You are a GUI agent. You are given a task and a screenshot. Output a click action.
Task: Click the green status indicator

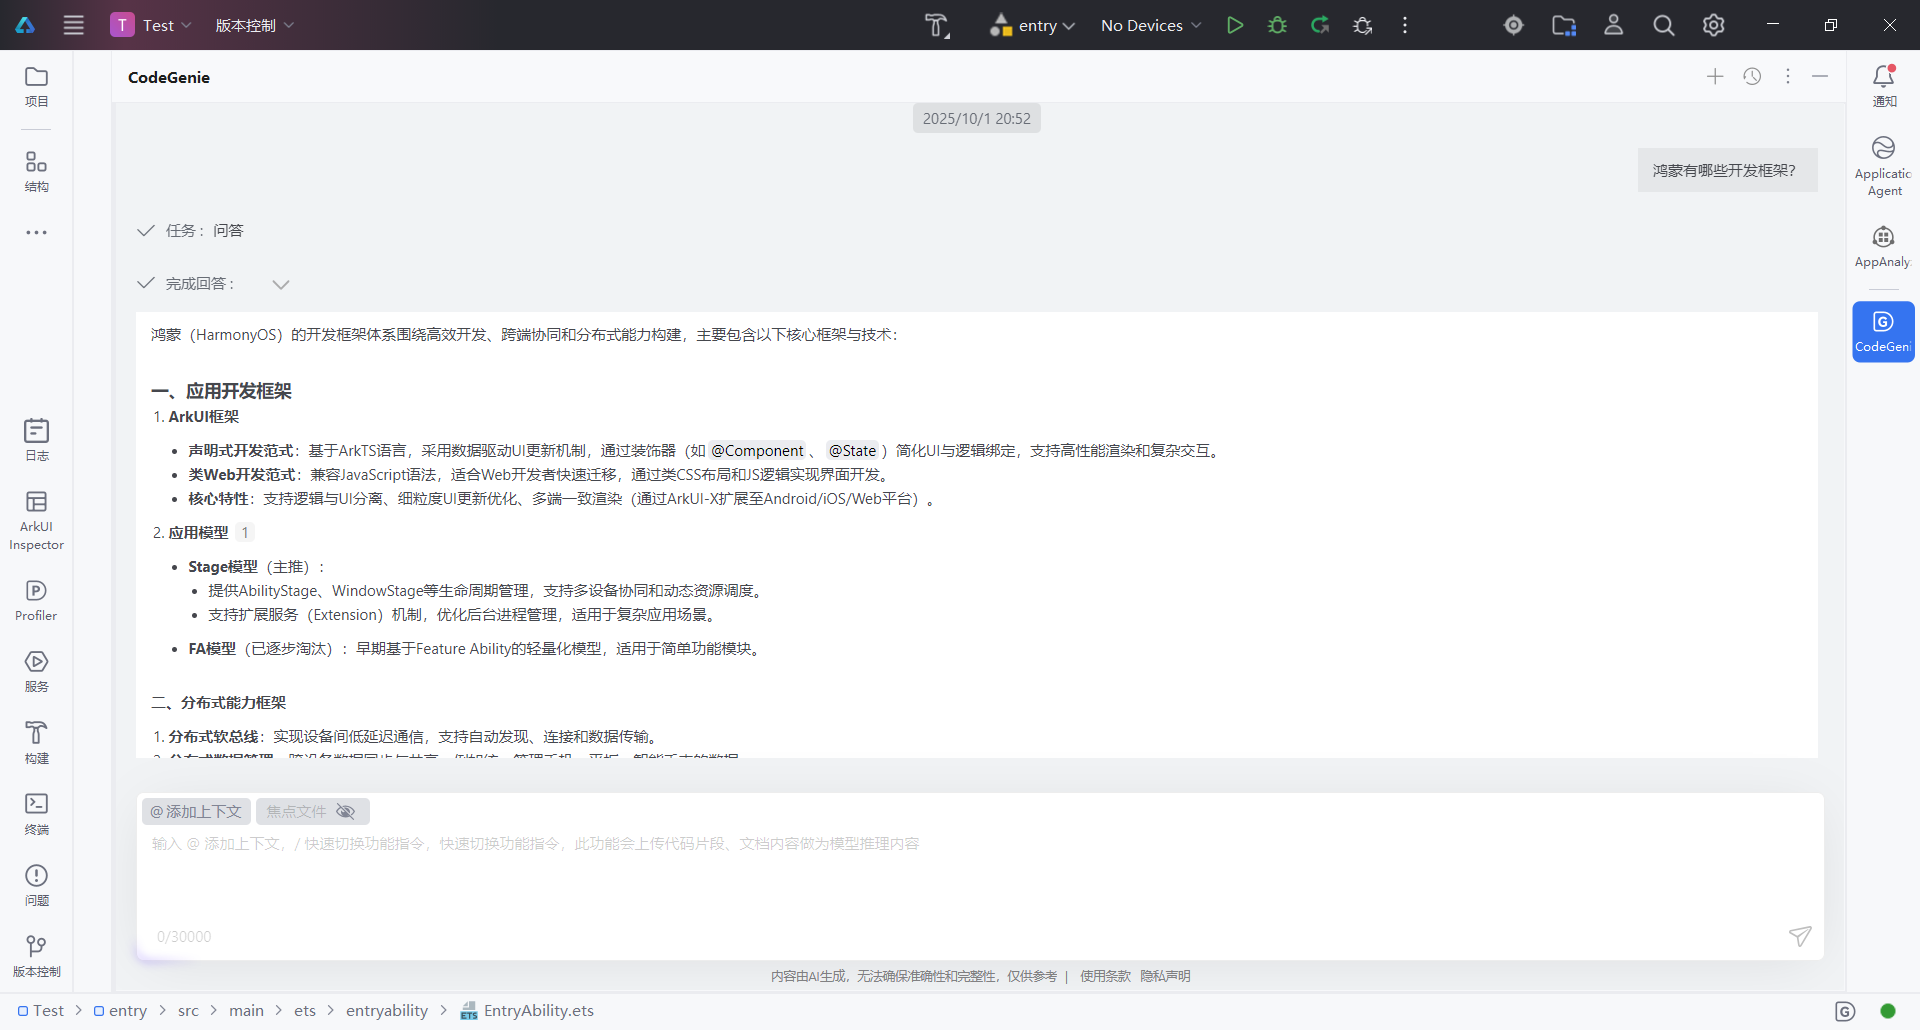click(x=1888, y=1011)
